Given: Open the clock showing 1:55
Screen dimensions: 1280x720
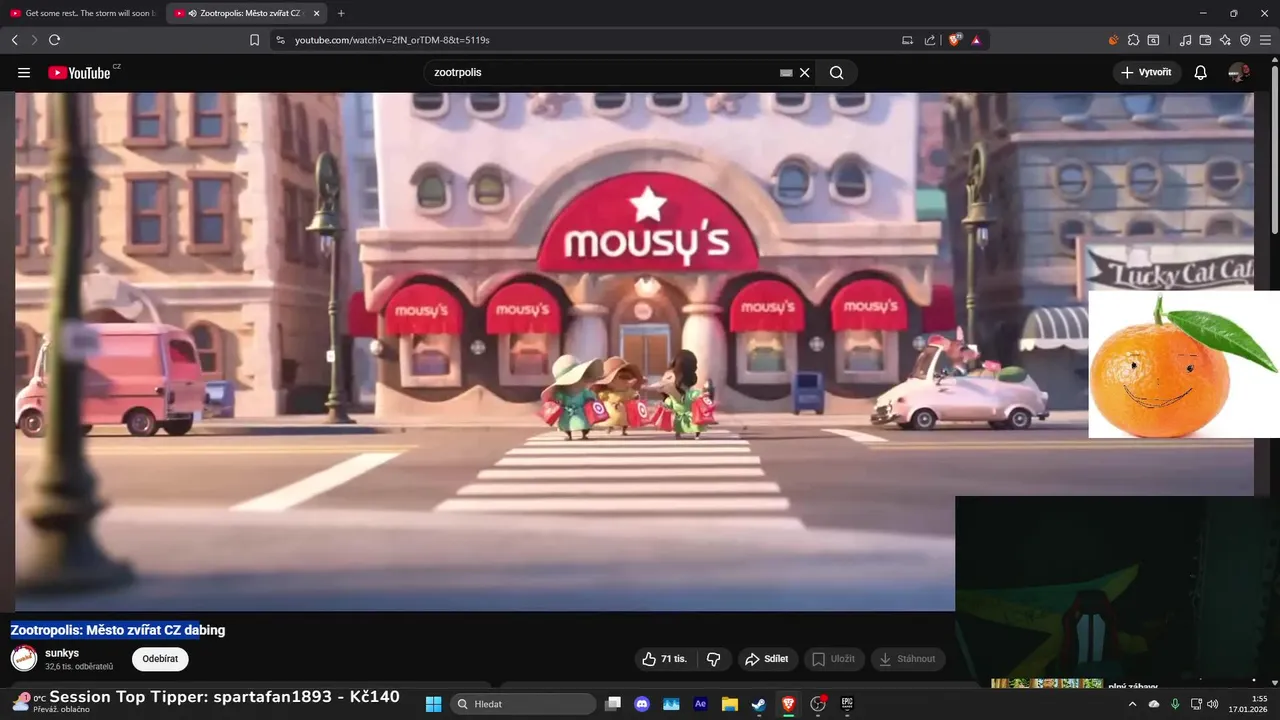Looking at the screenshot, I should click(1250, 704).
